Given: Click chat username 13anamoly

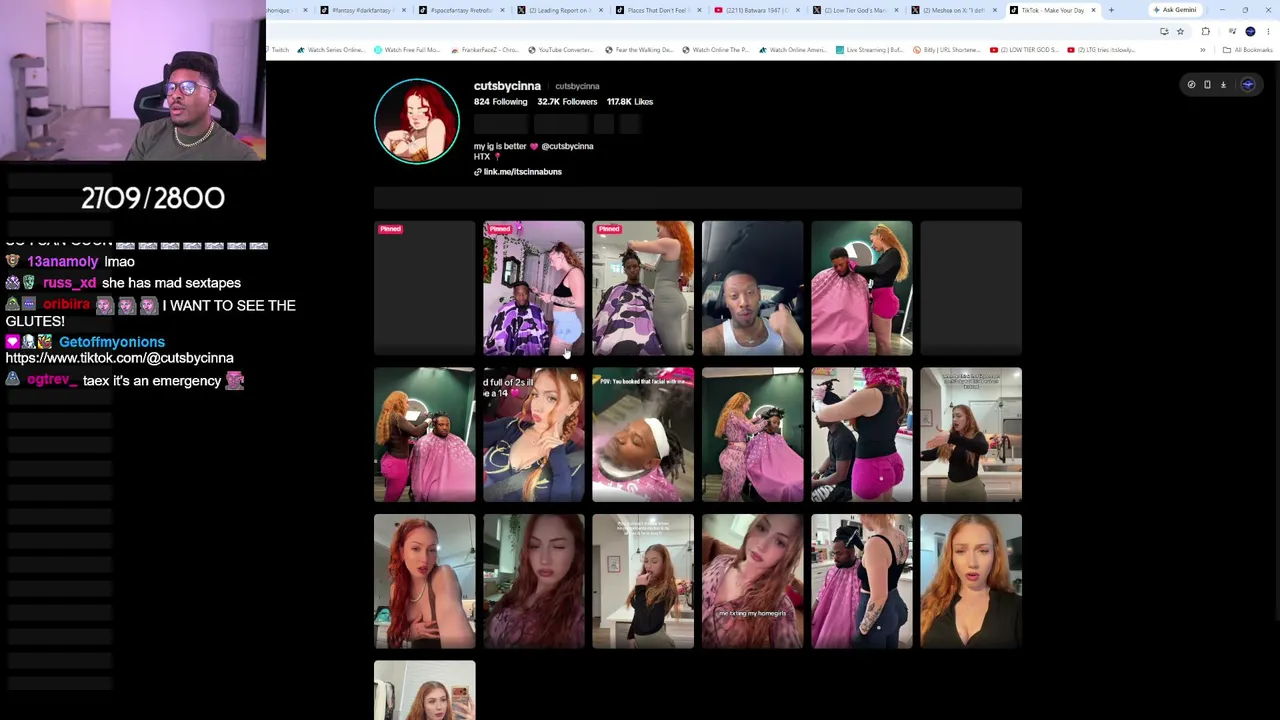Looking at the screenshot, I should pos(62,262).
